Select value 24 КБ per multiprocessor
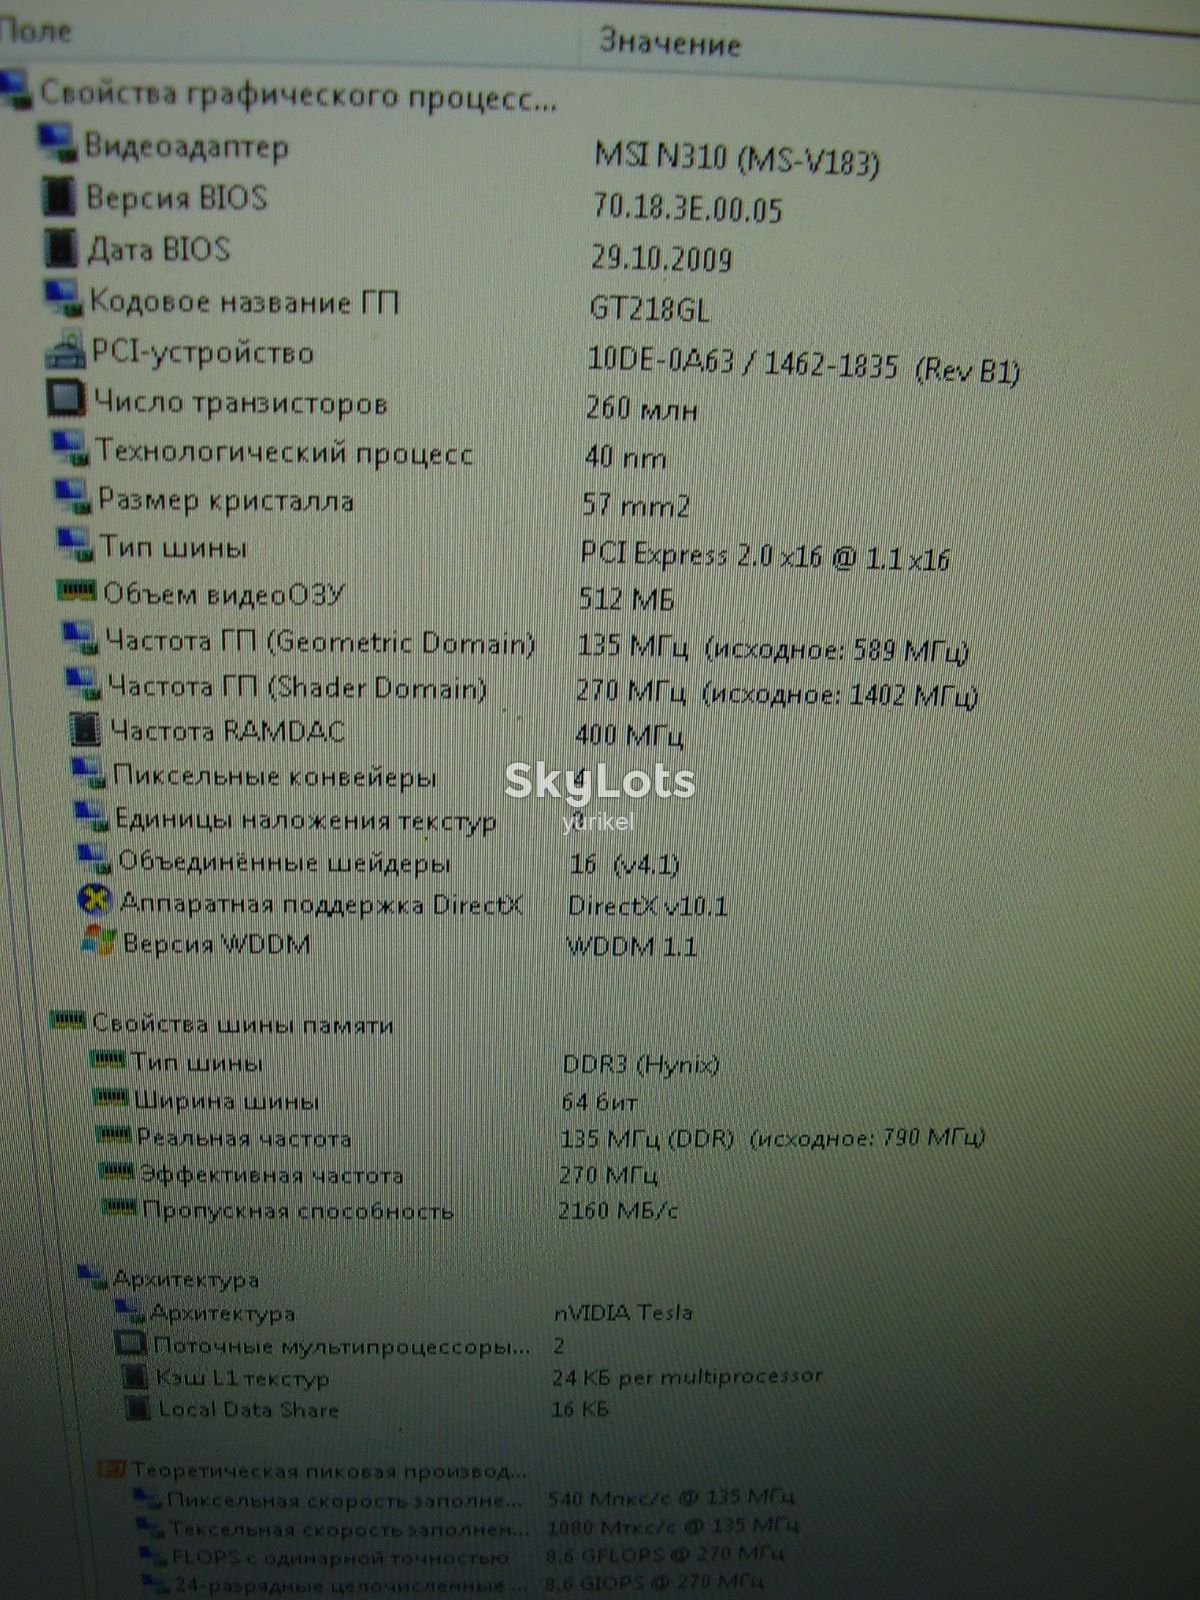Image resolution: width=1200 pixels, height=1600 pixels. coord(687,1377)
